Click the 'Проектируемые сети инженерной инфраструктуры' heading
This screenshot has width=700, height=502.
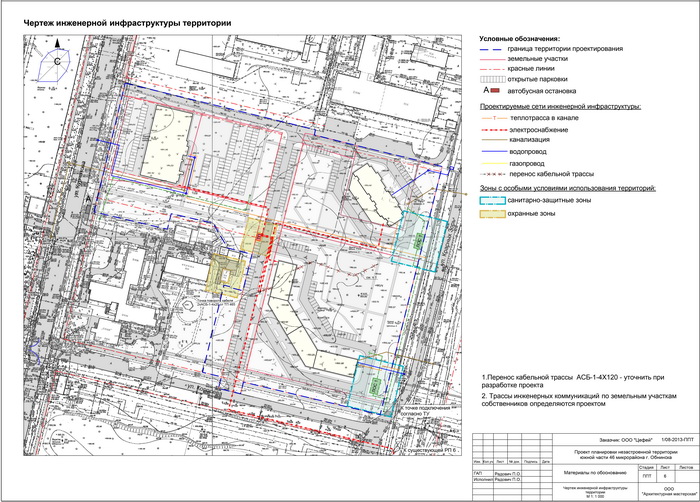click(x=559, y=106)
